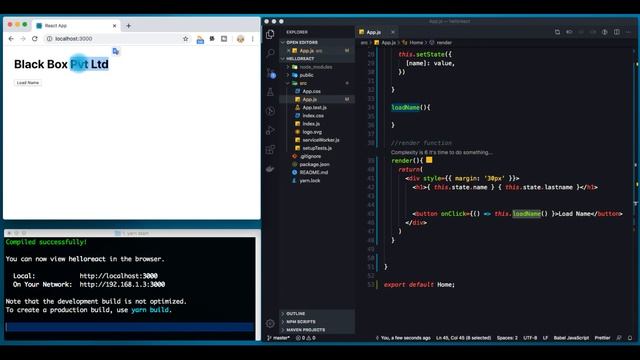Click the Split Editor icon in editor toolbar
This screenshot has width=640, height=360.
617,32
